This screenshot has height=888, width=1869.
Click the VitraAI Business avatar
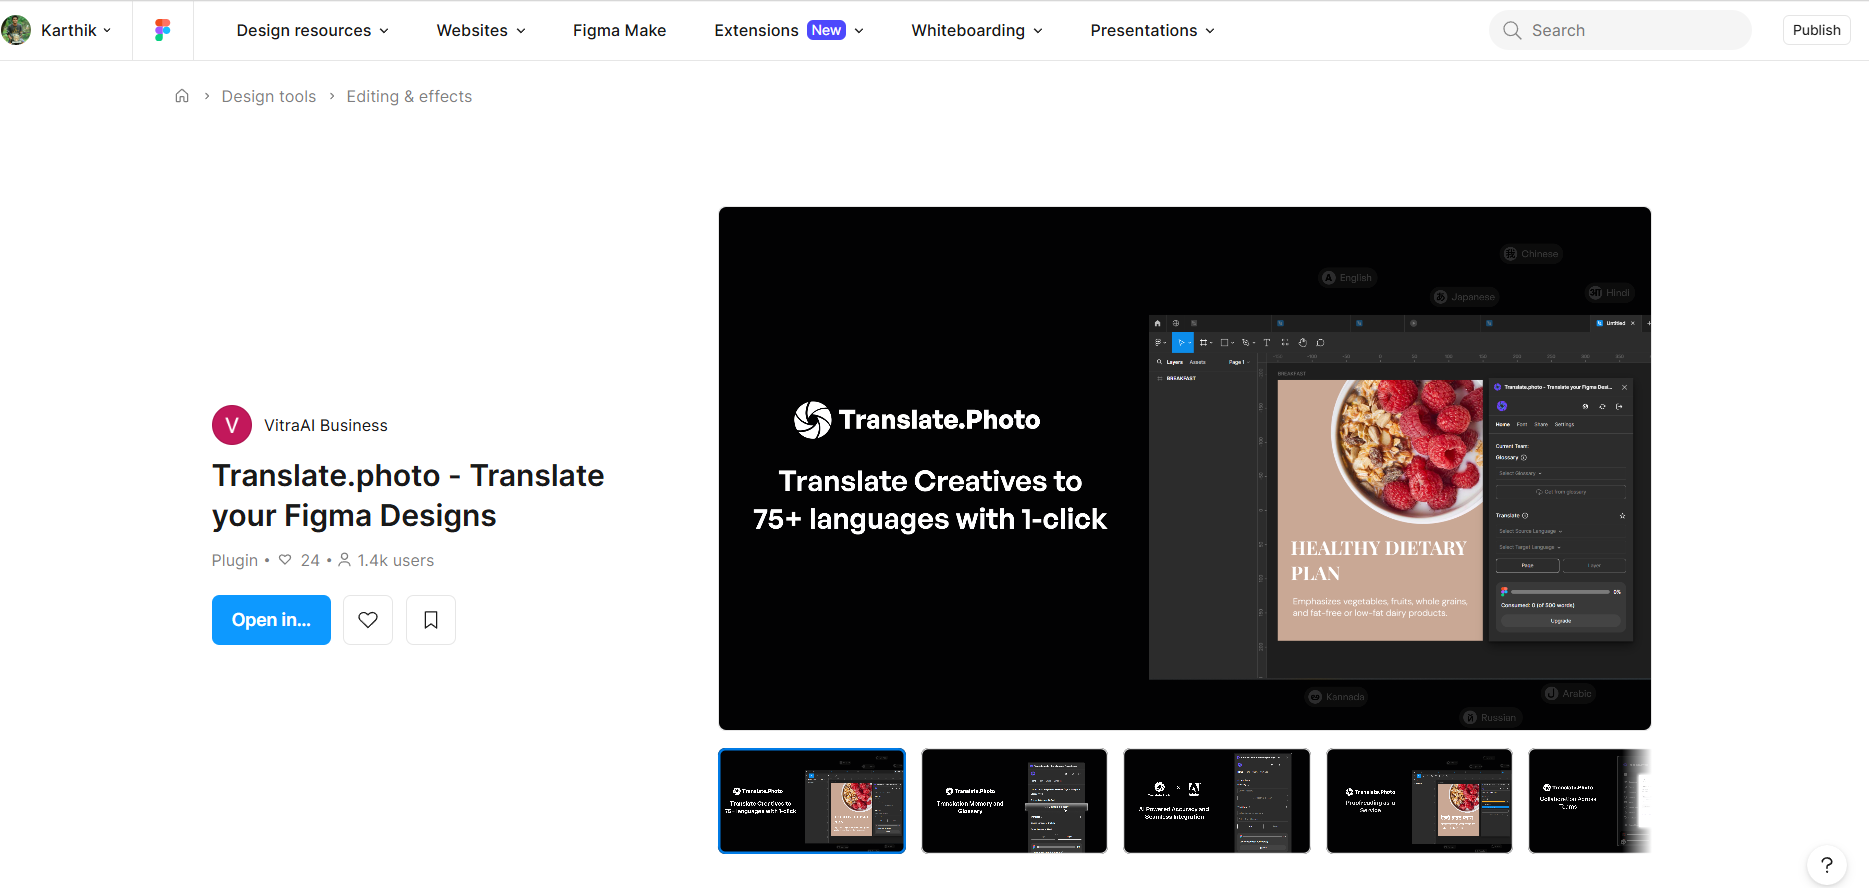(x=232, y=425)
